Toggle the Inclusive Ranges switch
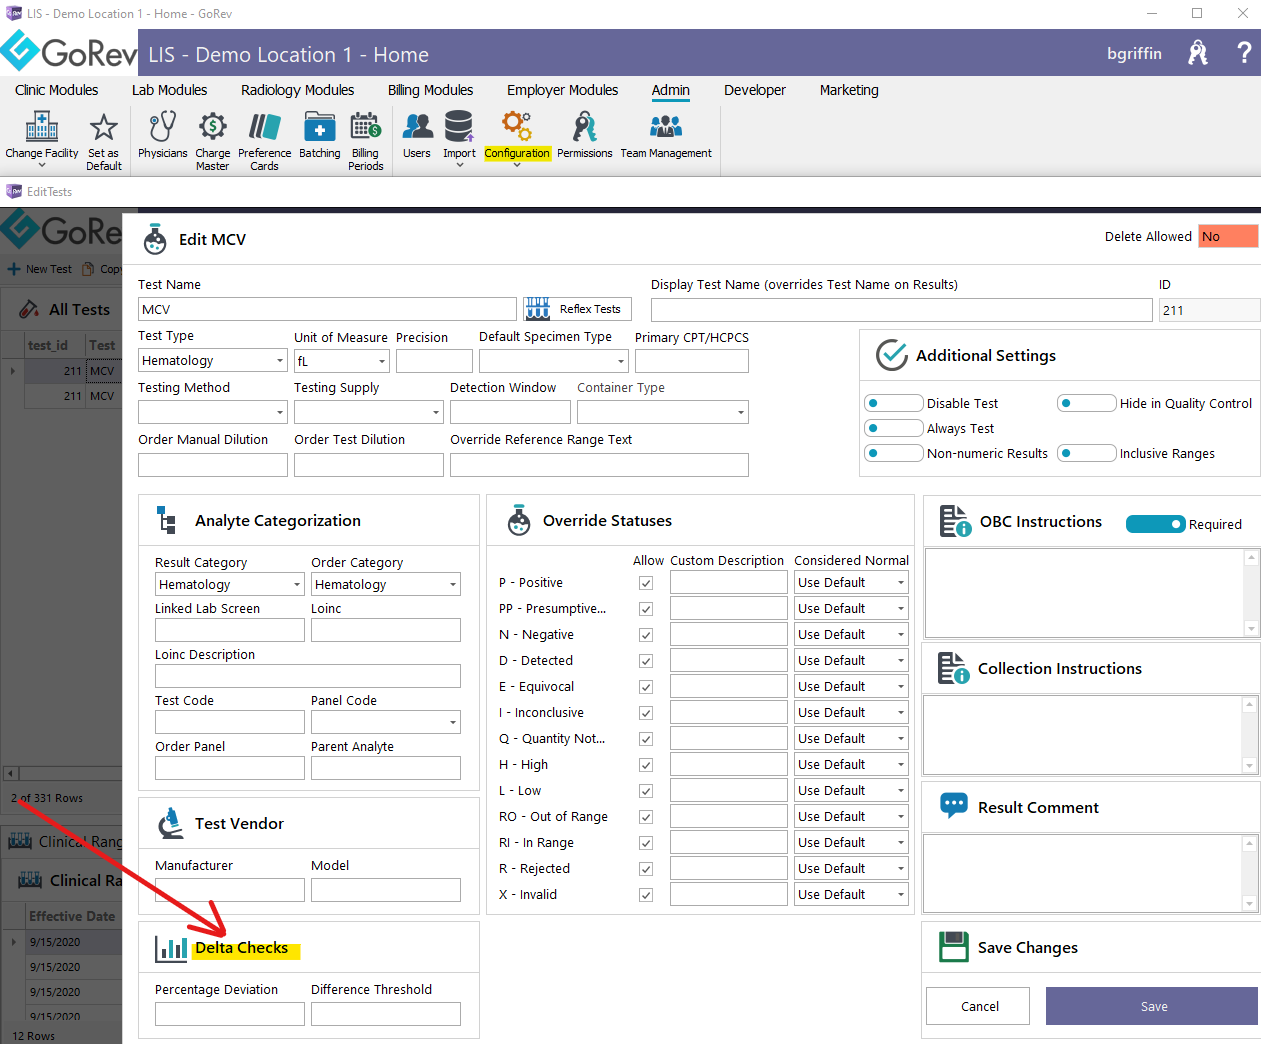Image resolution: width=1261 pixels, height=1044 pixels. pyautogui.click(x=1087, y=453)
